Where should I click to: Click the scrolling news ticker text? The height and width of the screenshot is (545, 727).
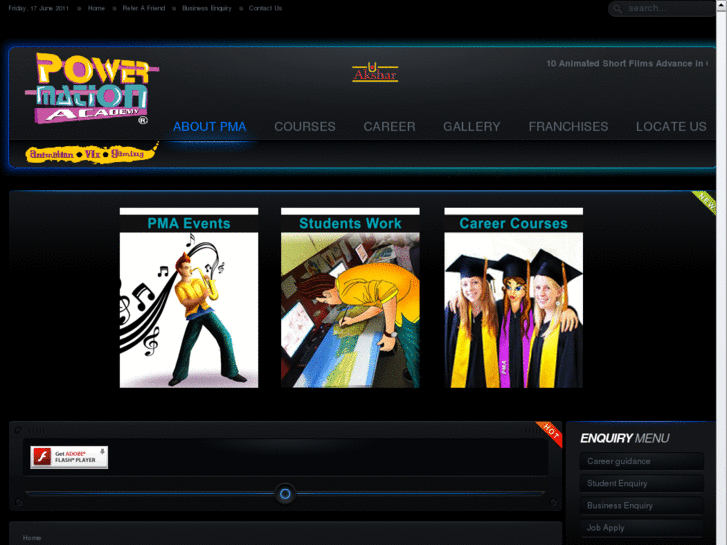tap(627, 64)
